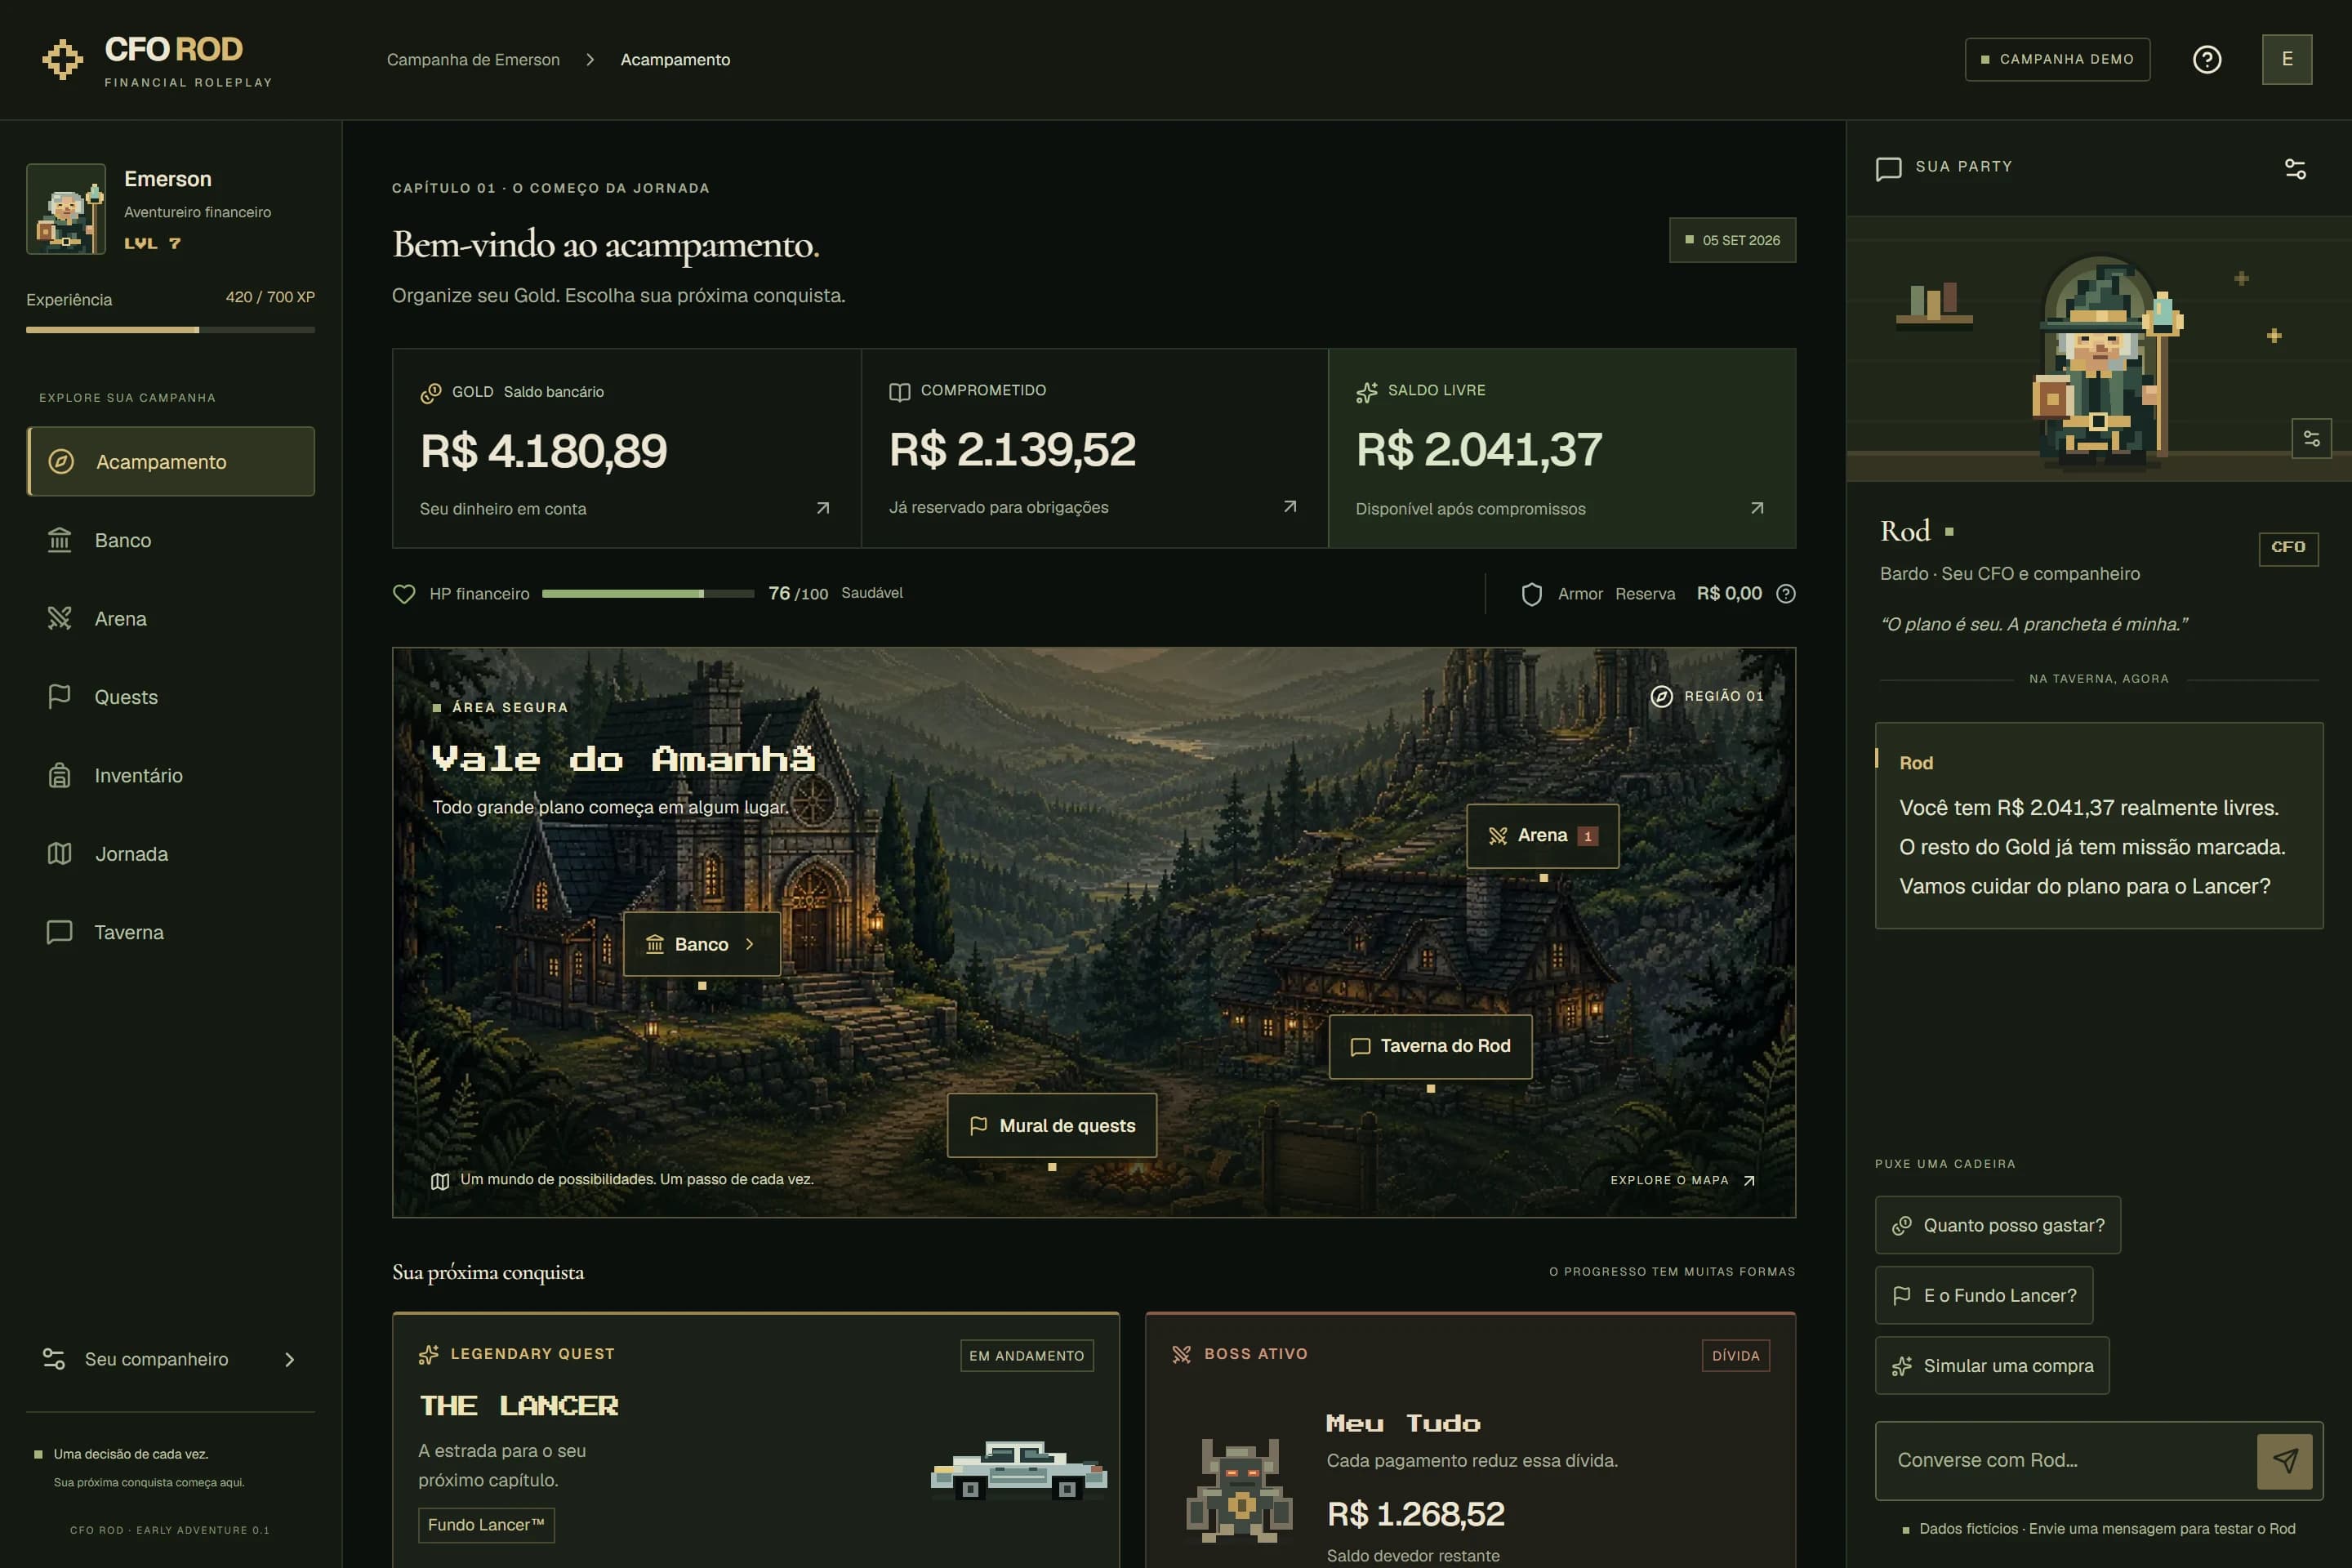Screen dimensions: 2352x1568
Task: Click the Dívida badge
Action: coord(1735,1356)
